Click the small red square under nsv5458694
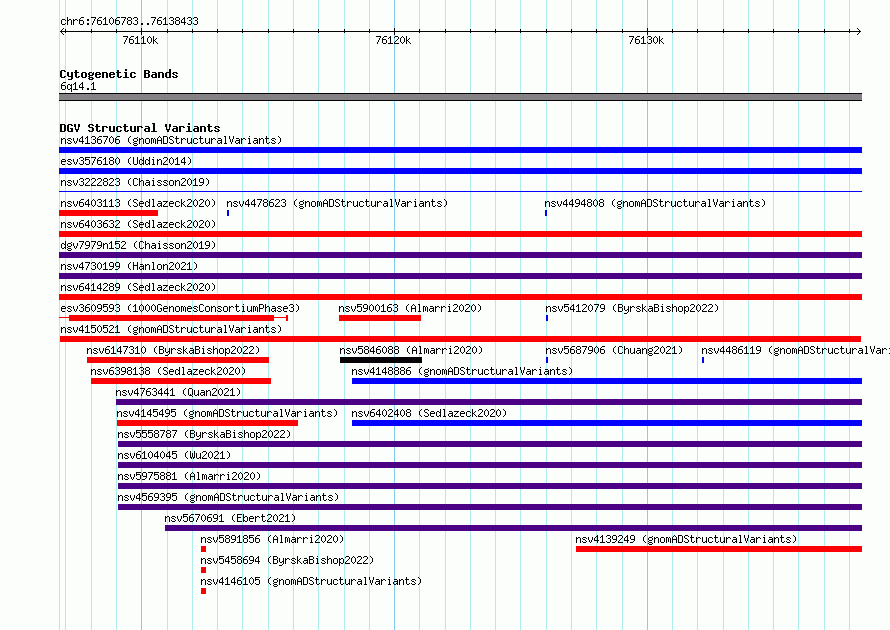The width and height of the screenshot is (890, 630). [203, 570]
